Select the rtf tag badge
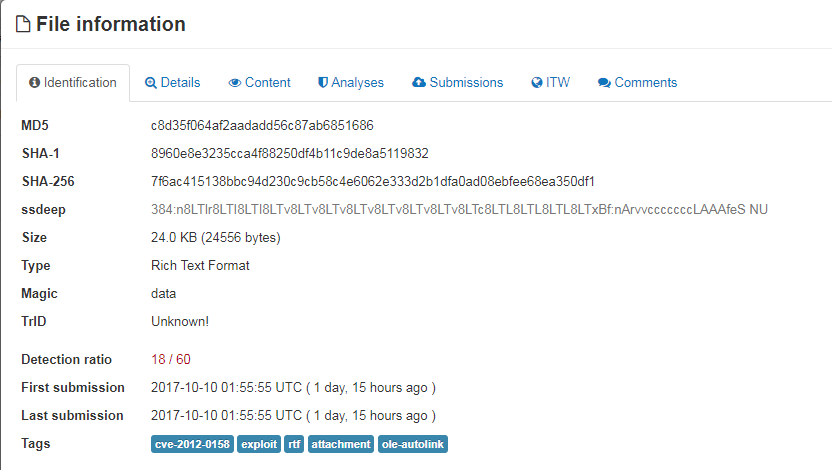832x470 pixels. click(x=294, y=444)
